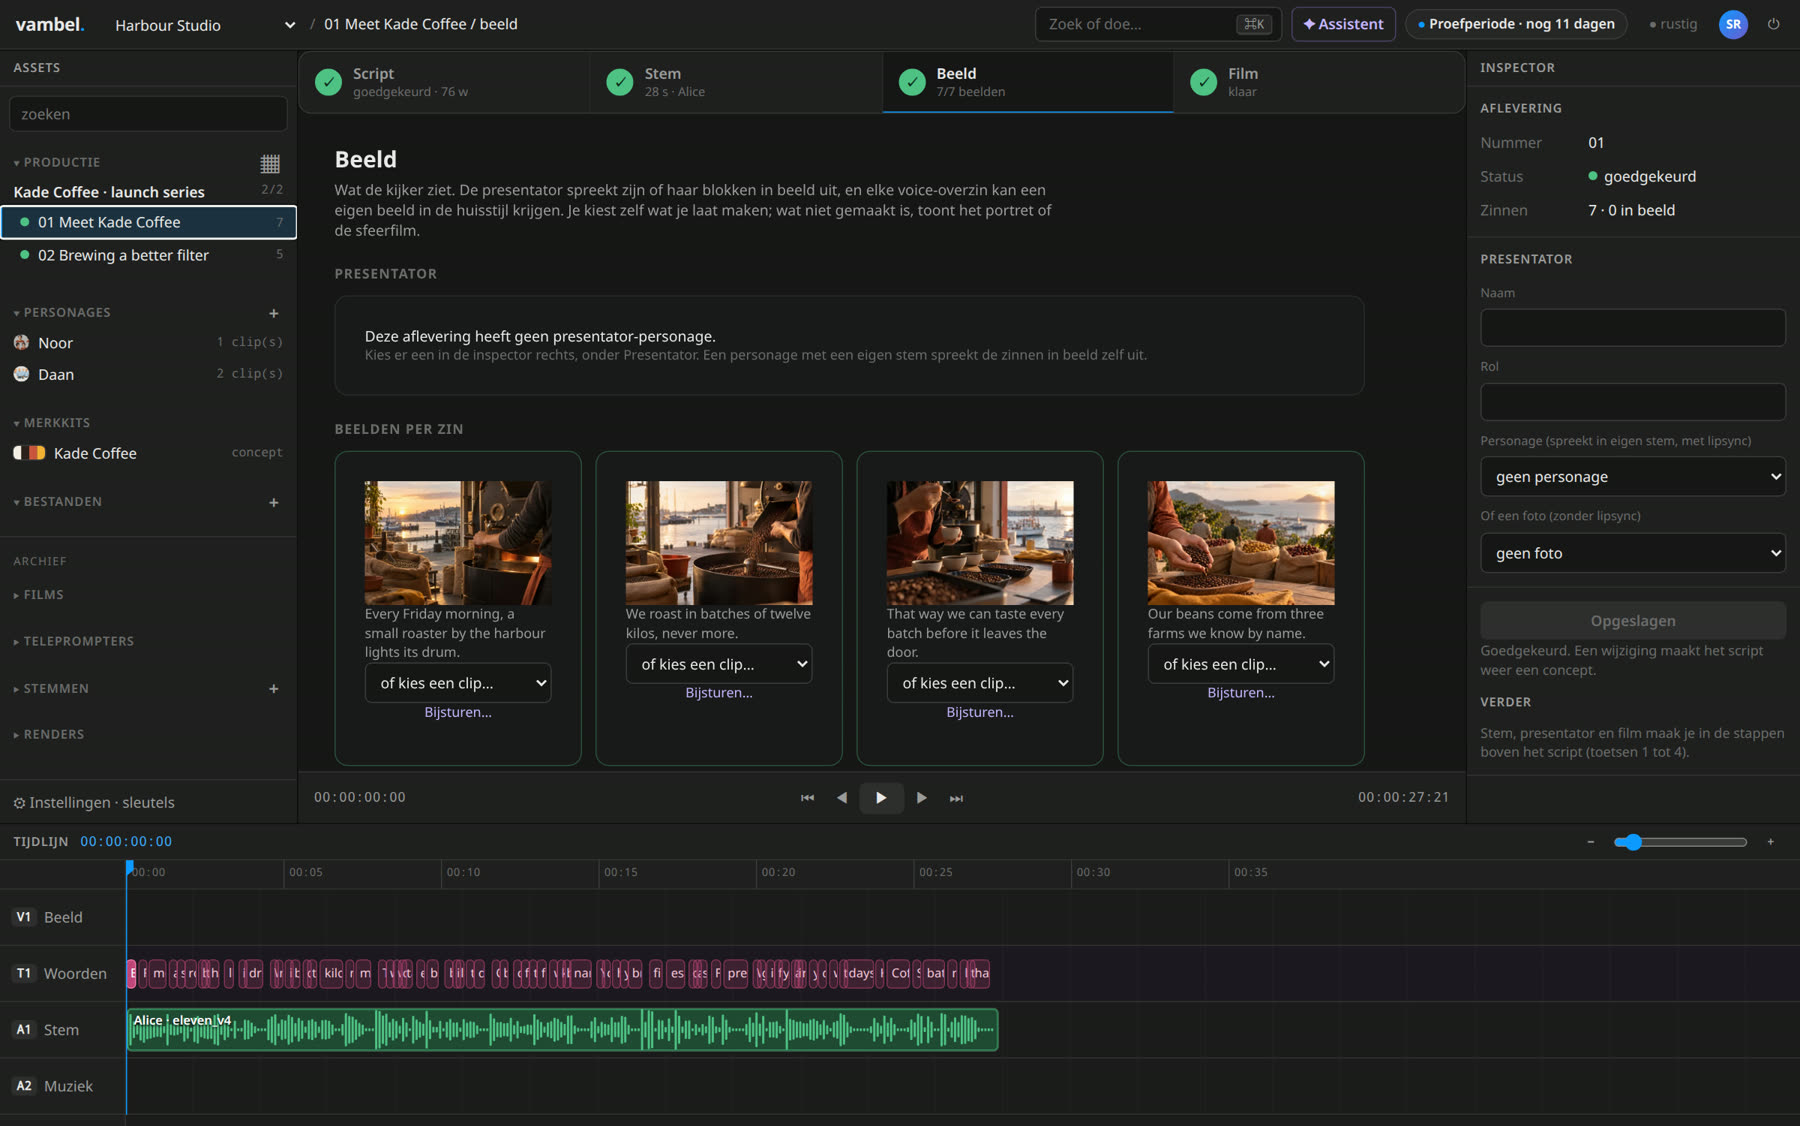Expand the Films archive section
1800x1126 pixels.
39,595
